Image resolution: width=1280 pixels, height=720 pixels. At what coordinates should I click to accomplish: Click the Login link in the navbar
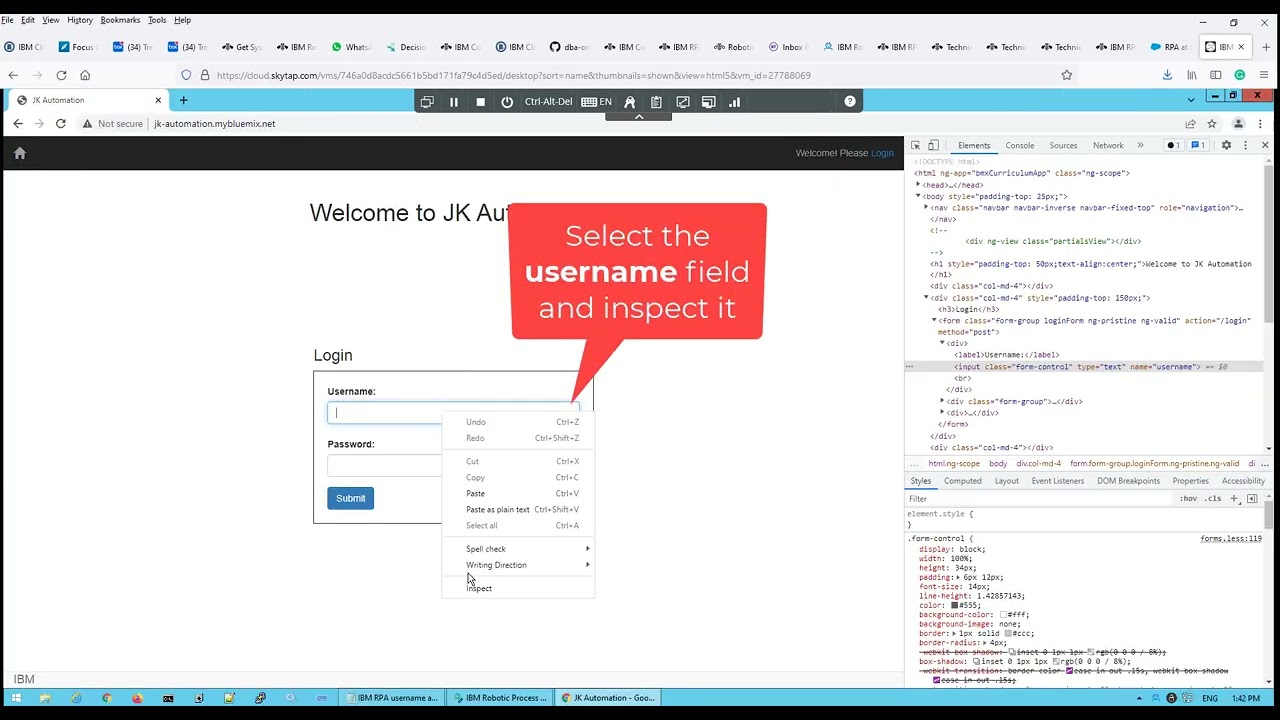pos(882,153)
